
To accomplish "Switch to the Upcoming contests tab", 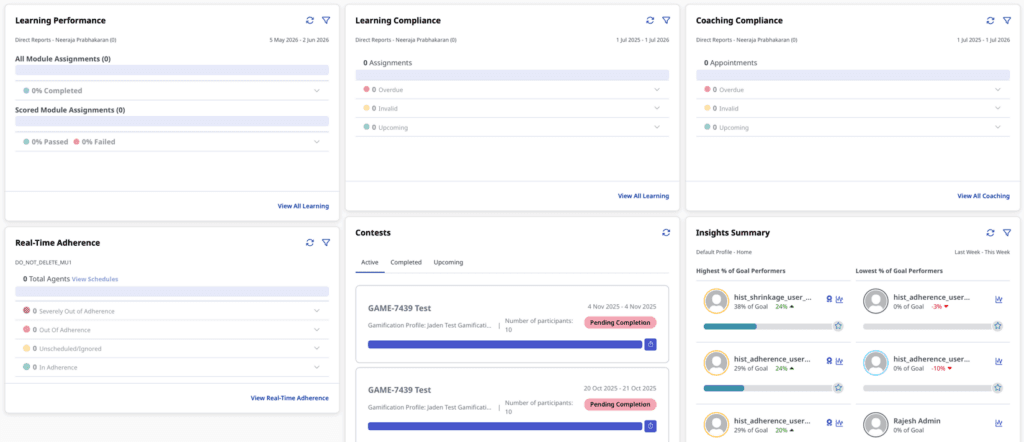I will coord(448,262).
